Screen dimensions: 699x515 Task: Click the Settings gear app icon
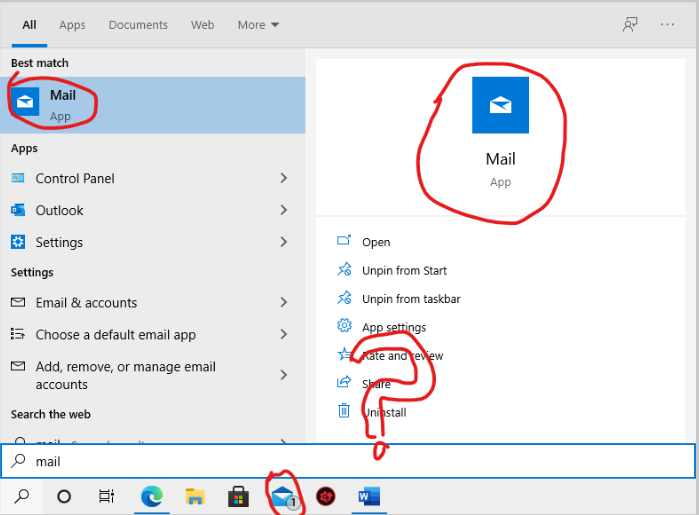pyautogui.click(x=18, y=242)
